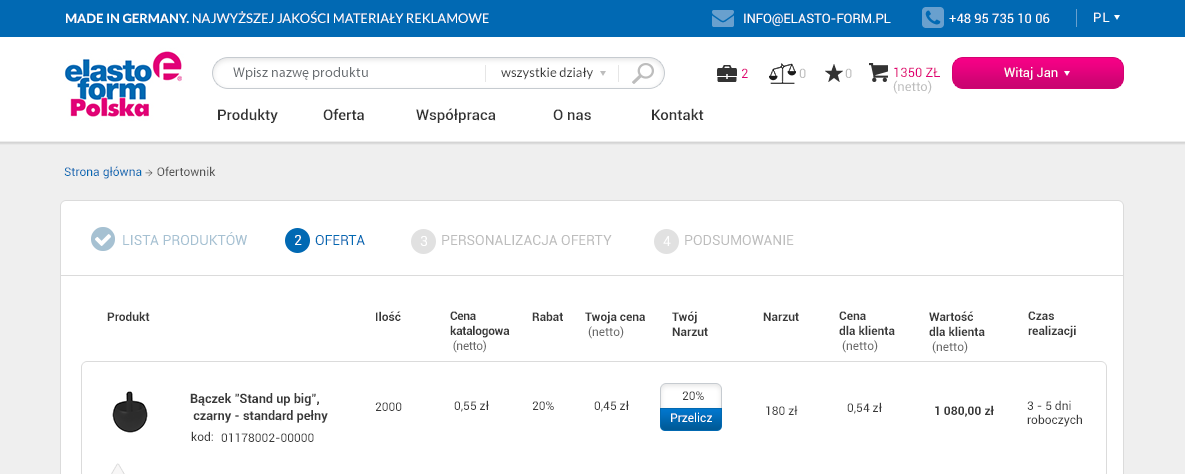Click the product code 01178002-00000
The image size is (1185, 474).
[267, 438]
